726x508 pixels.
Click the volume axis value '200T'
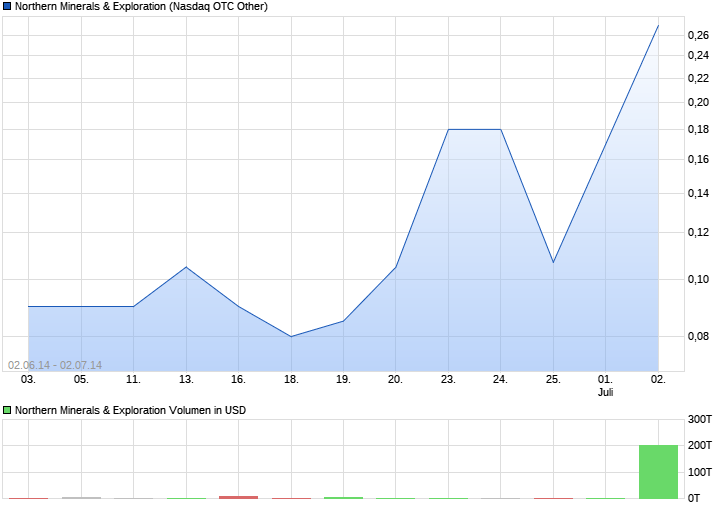(700, 445)
